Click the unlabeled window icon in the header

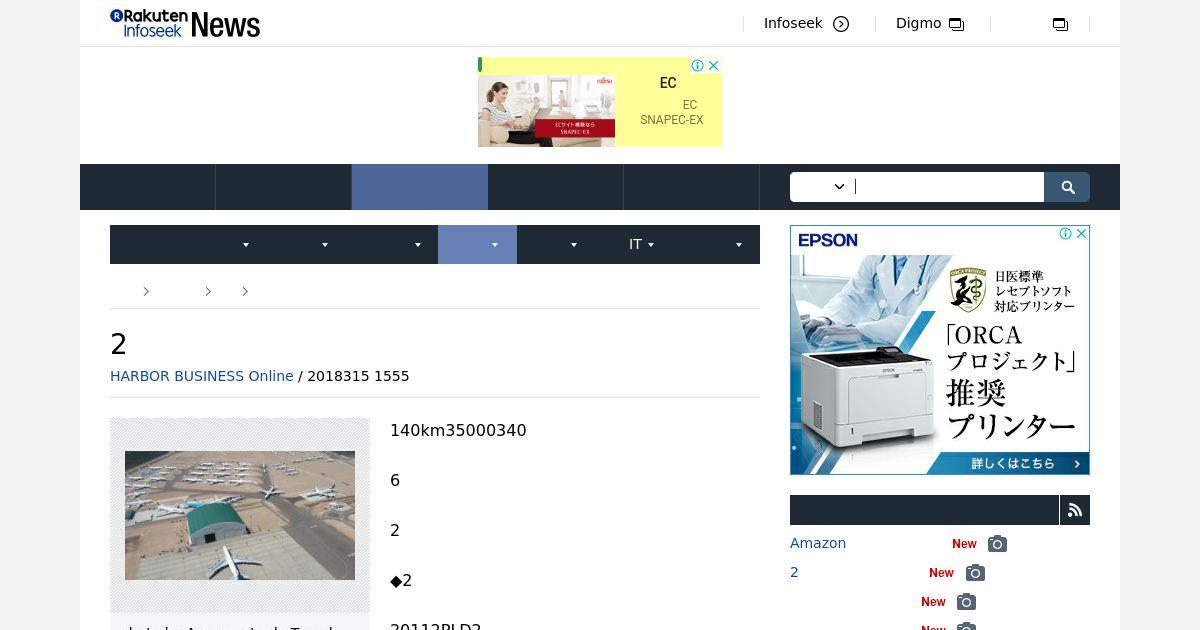pos(1060,24)
